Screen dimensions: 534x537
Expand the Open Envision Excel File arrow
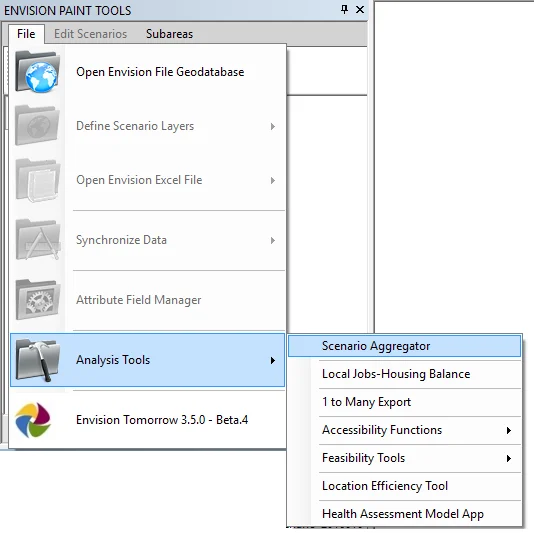click(273, 180)
